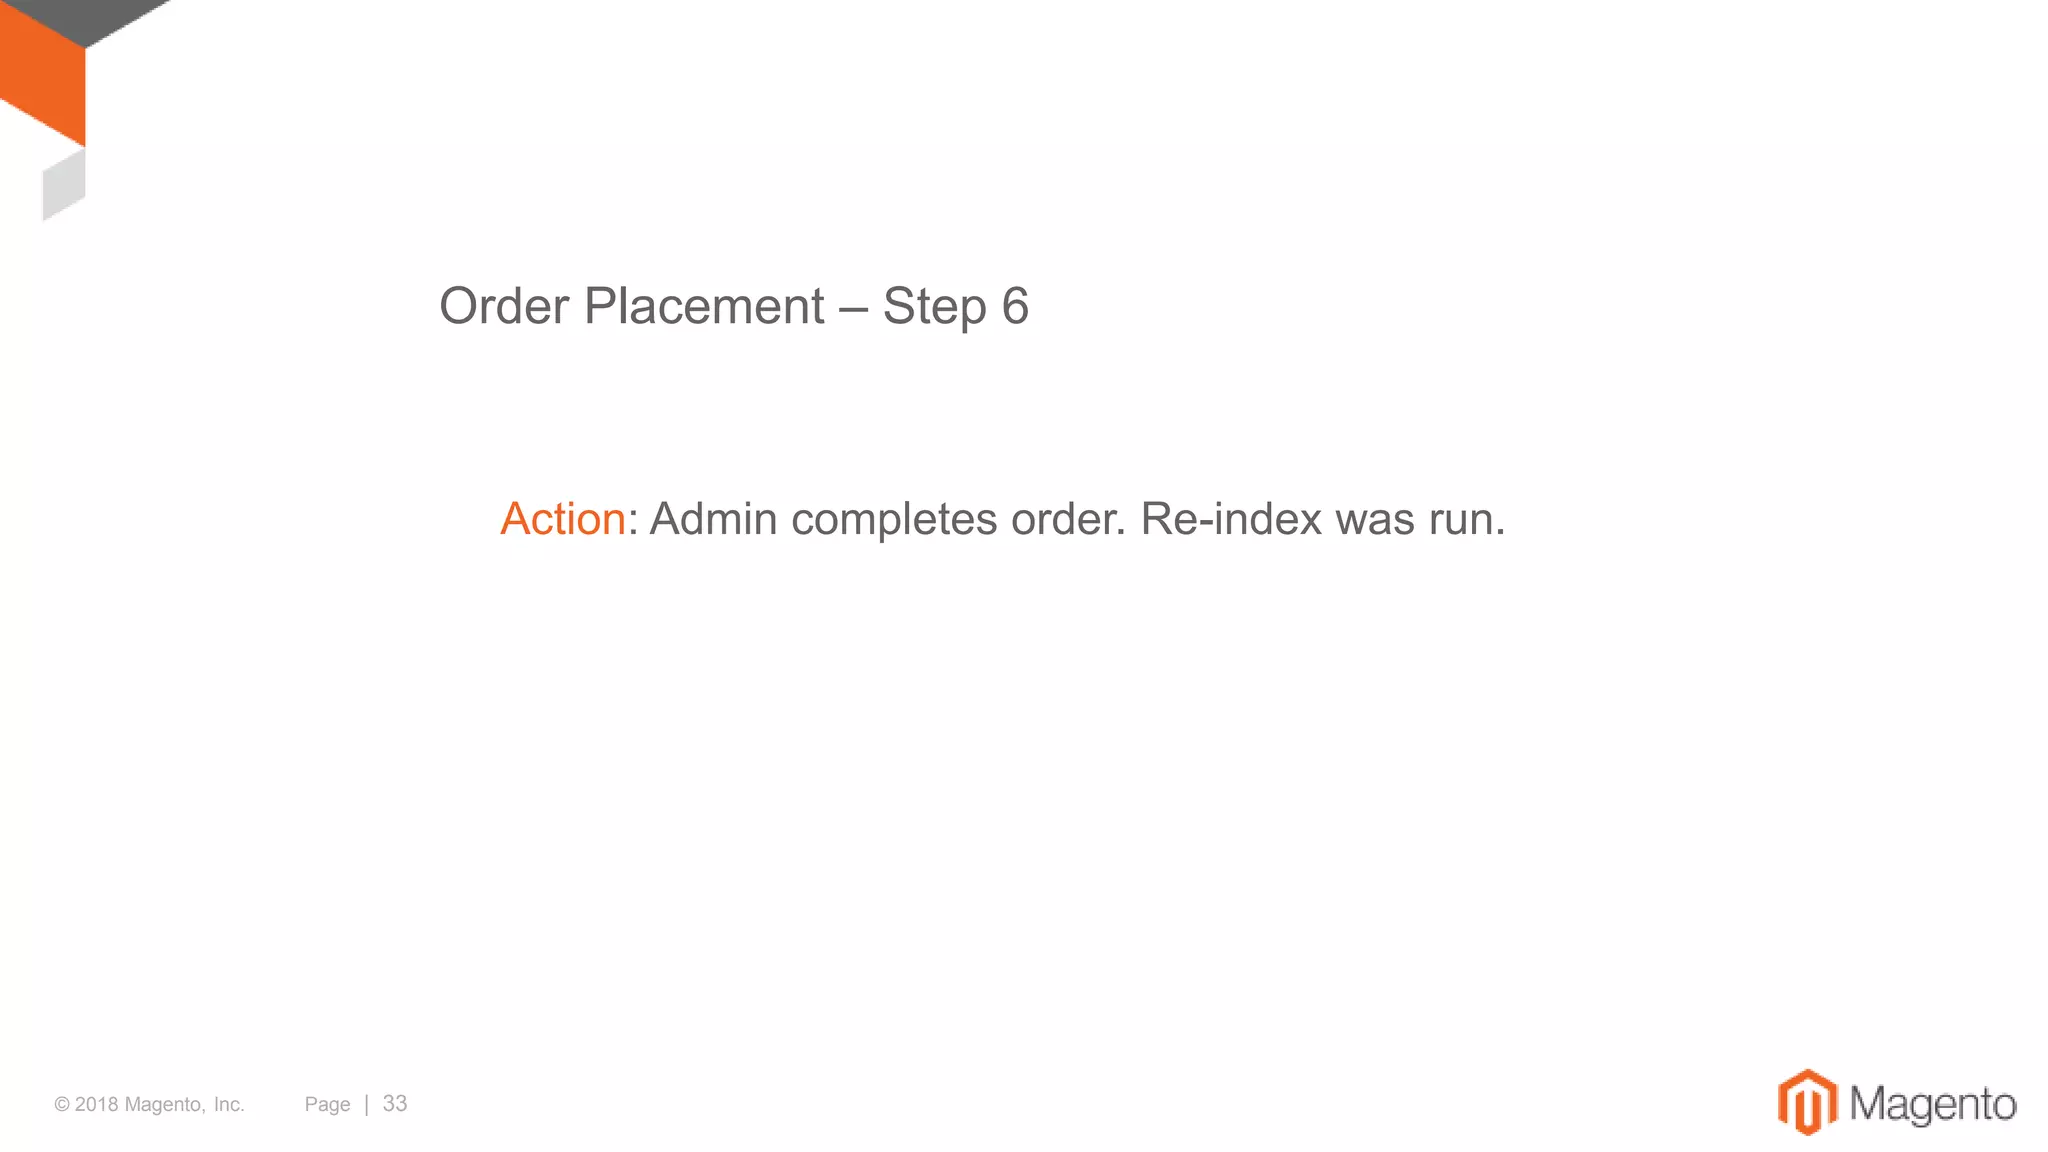The image size is (2048, 1152).
Task: Click '2018' in the copyright notice
Action: pos(97,1104)
